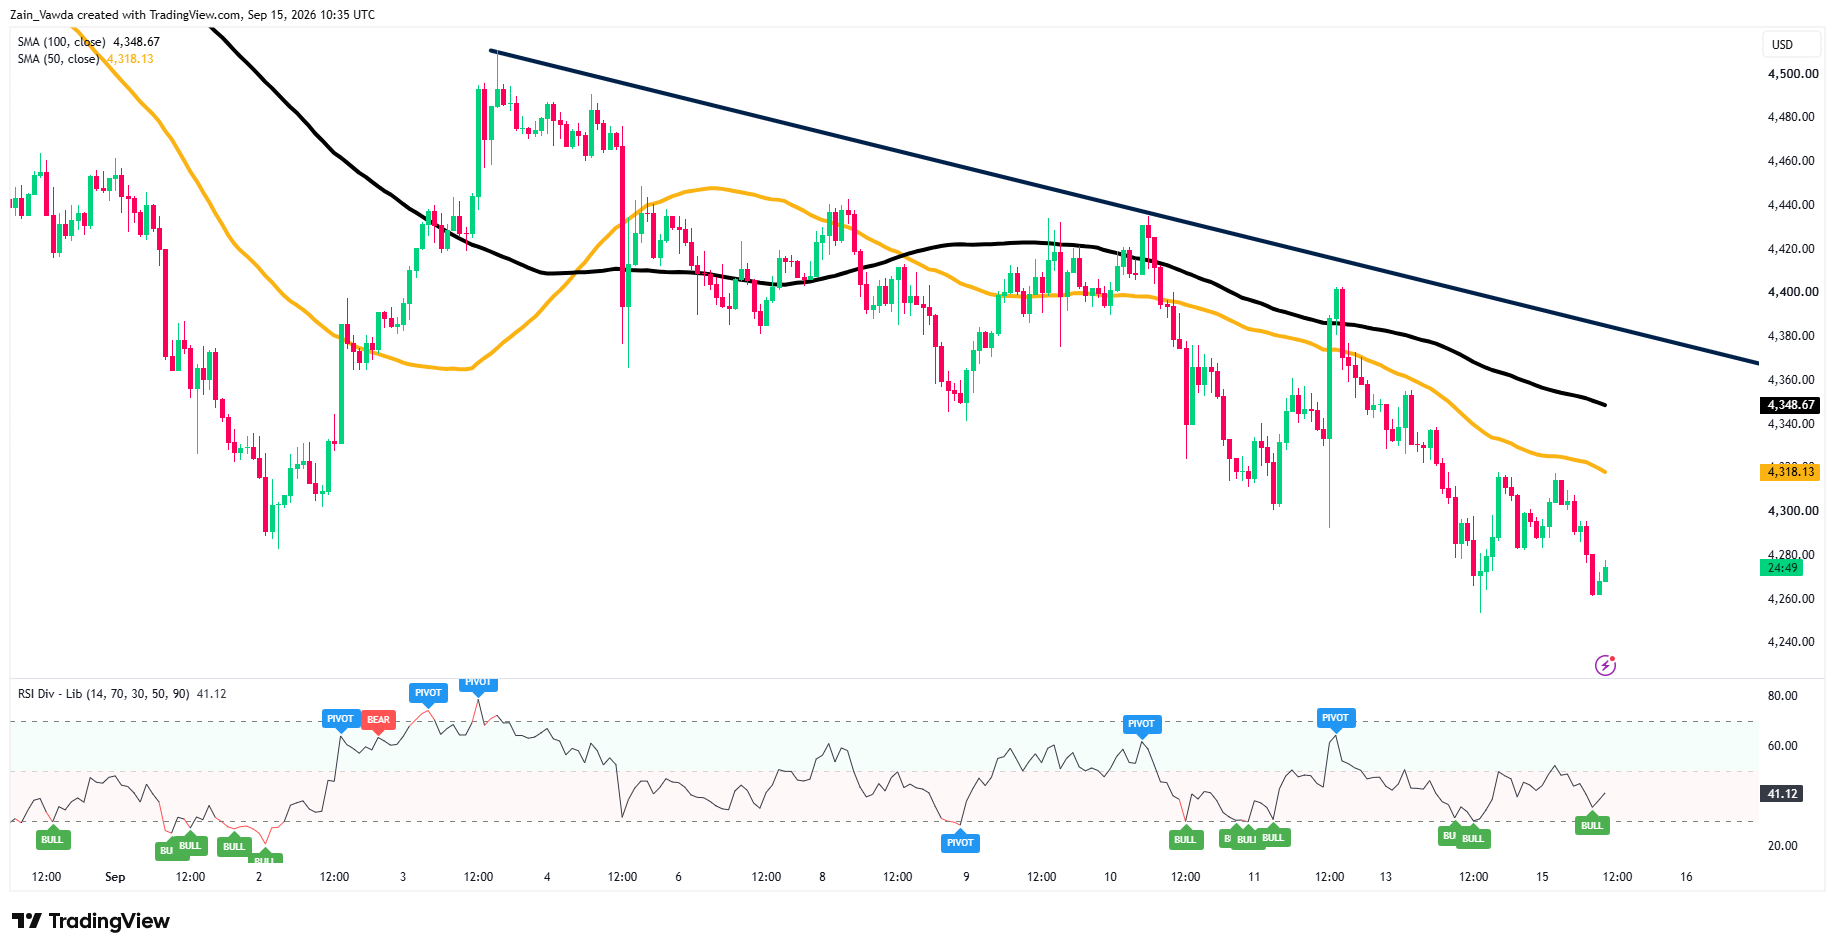Screen dimensions: 1835x951
Task: Click the leftmost BULL marker in RSI pane
Action: click(x=52, y=839)
